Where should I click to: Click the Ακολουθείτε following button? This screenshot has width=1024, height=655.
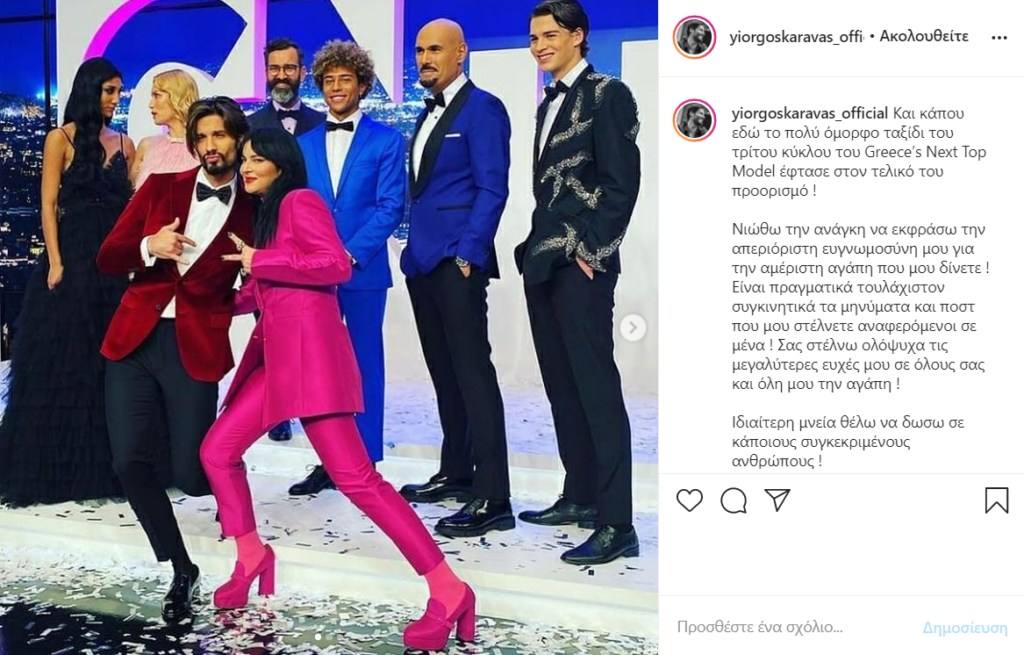click(923, 37)
